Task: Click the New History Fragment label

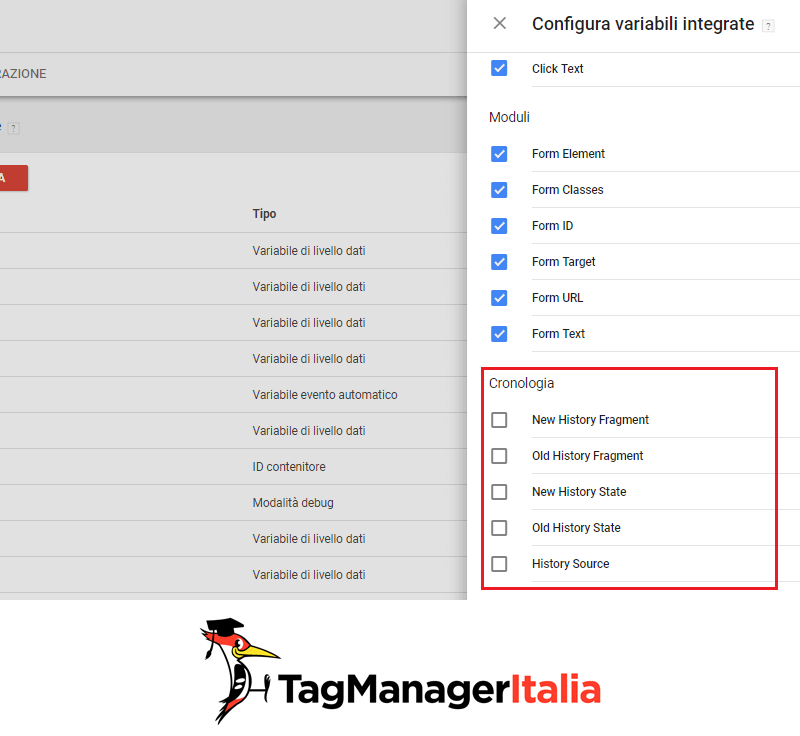Action: [x=590, y=420]
